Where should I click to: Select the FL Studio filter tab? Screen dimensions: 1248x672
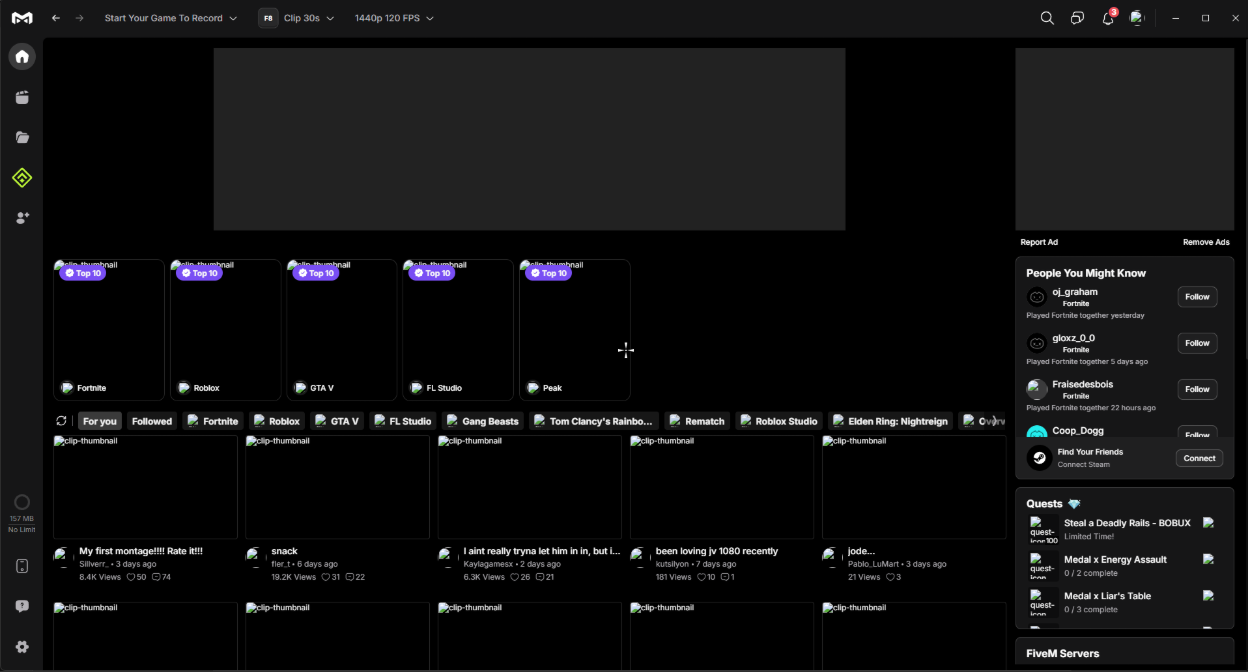403,421
